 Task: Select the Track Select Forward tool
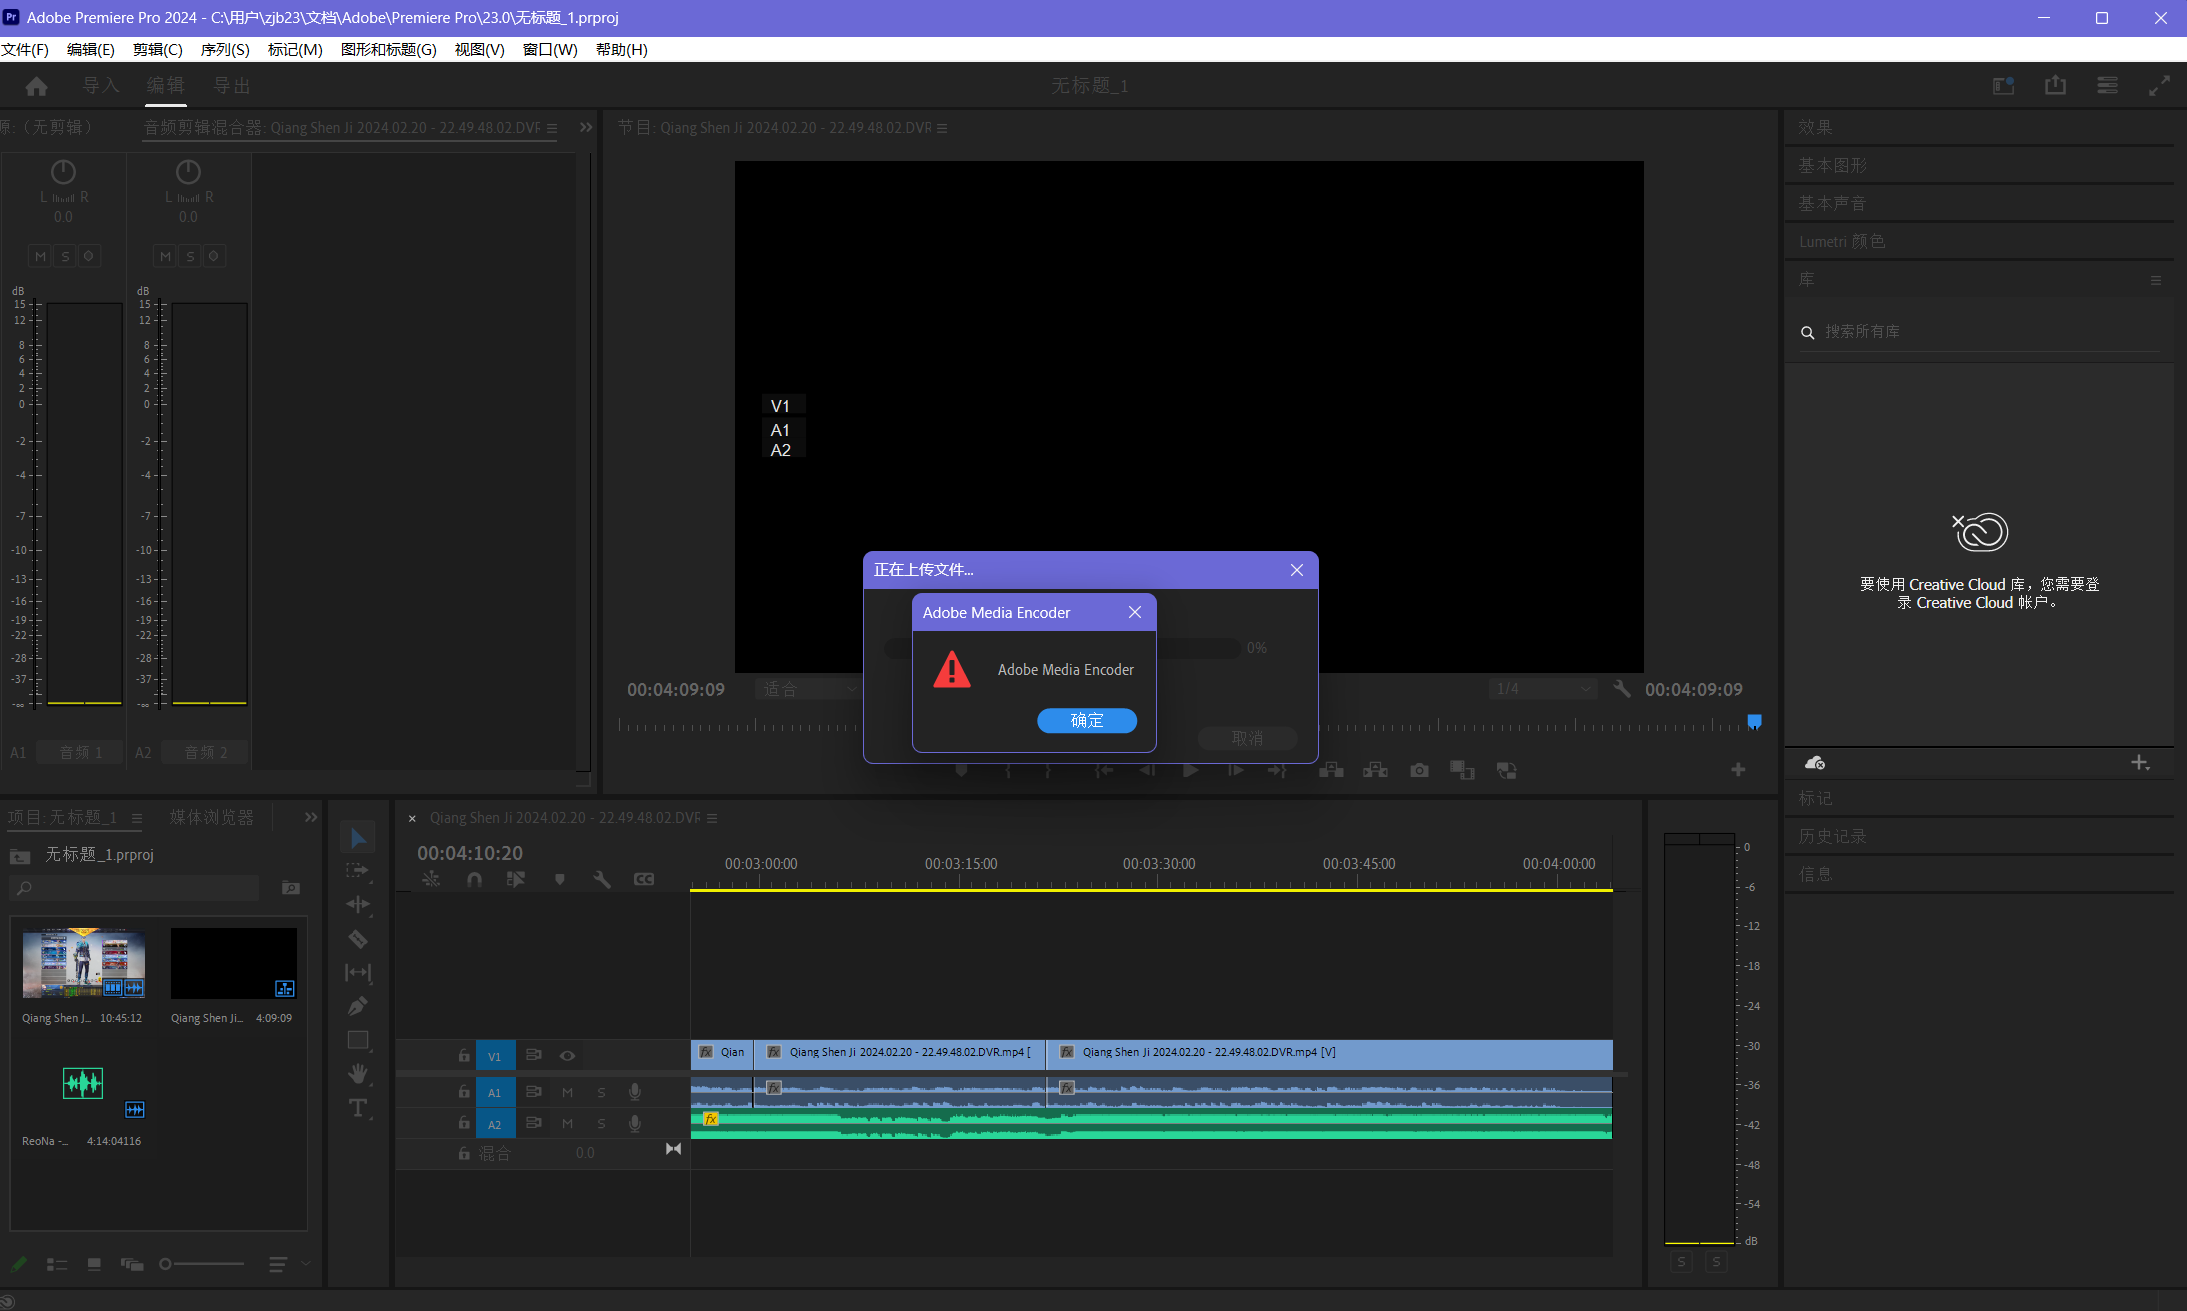(358, 870)
